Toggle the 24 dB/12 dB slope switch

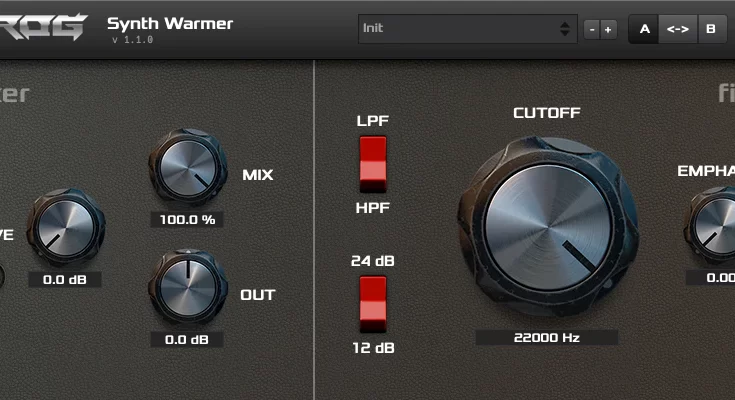point(373,303)
